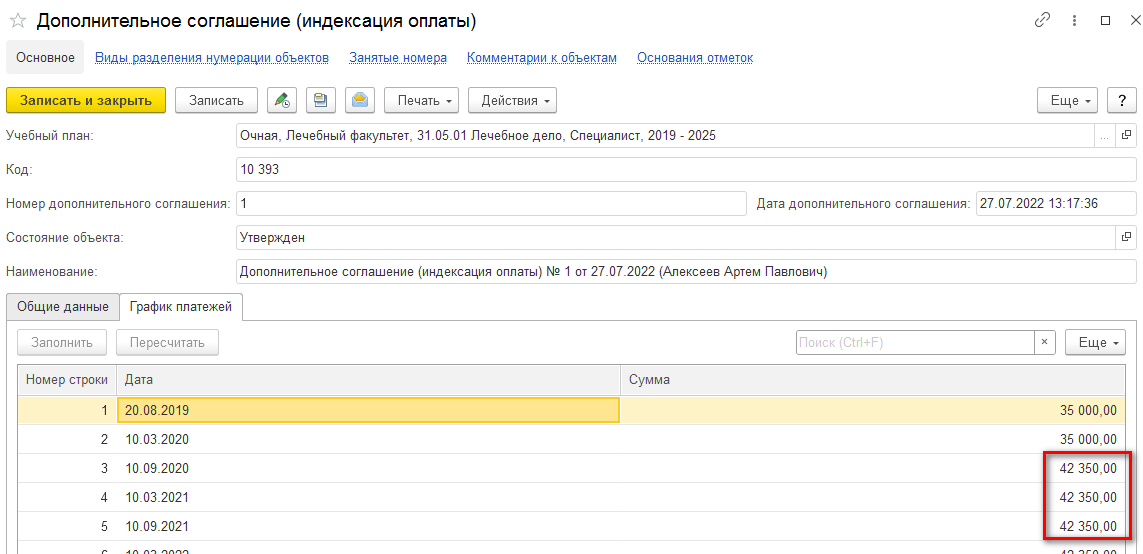The width and height of the screenshot is (1143, 554).
Task: Select row number 4 cell
Action: click(67, 497)
